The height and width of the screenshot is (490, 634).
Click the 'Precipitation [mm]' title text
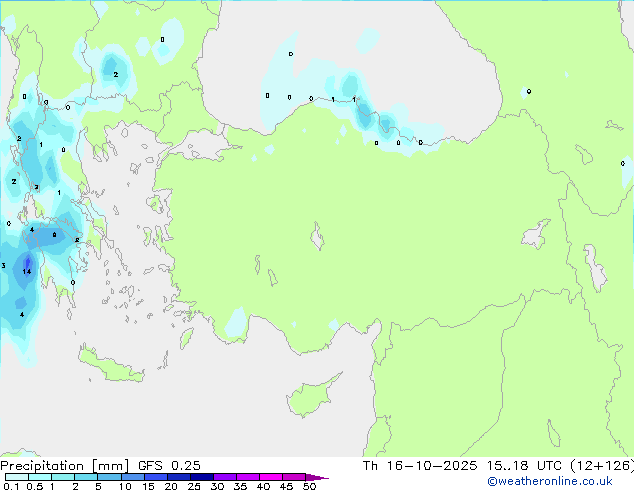tap(65, 466)
